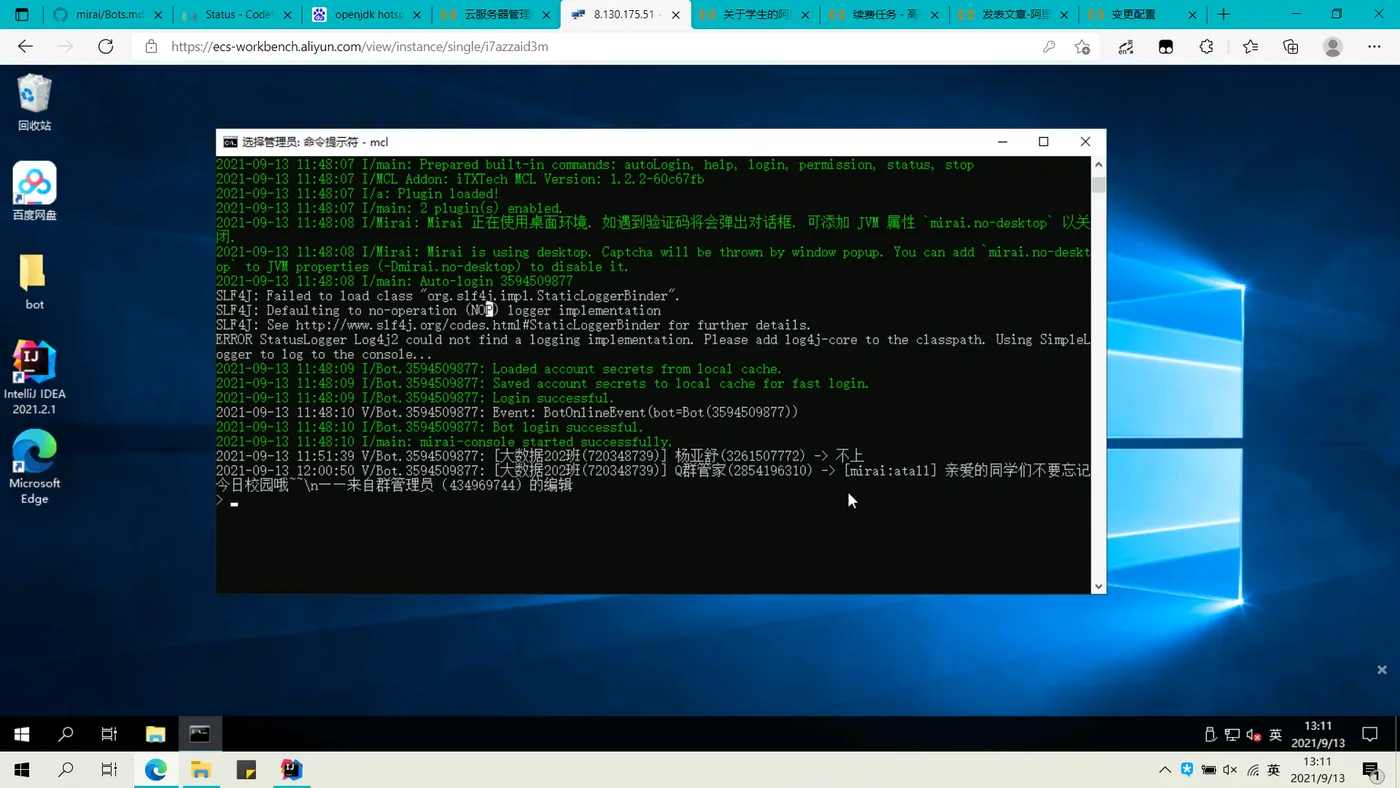Open the Baidu Netdisk desktop shortcut

pyautogui.click(x=34, y=191)
